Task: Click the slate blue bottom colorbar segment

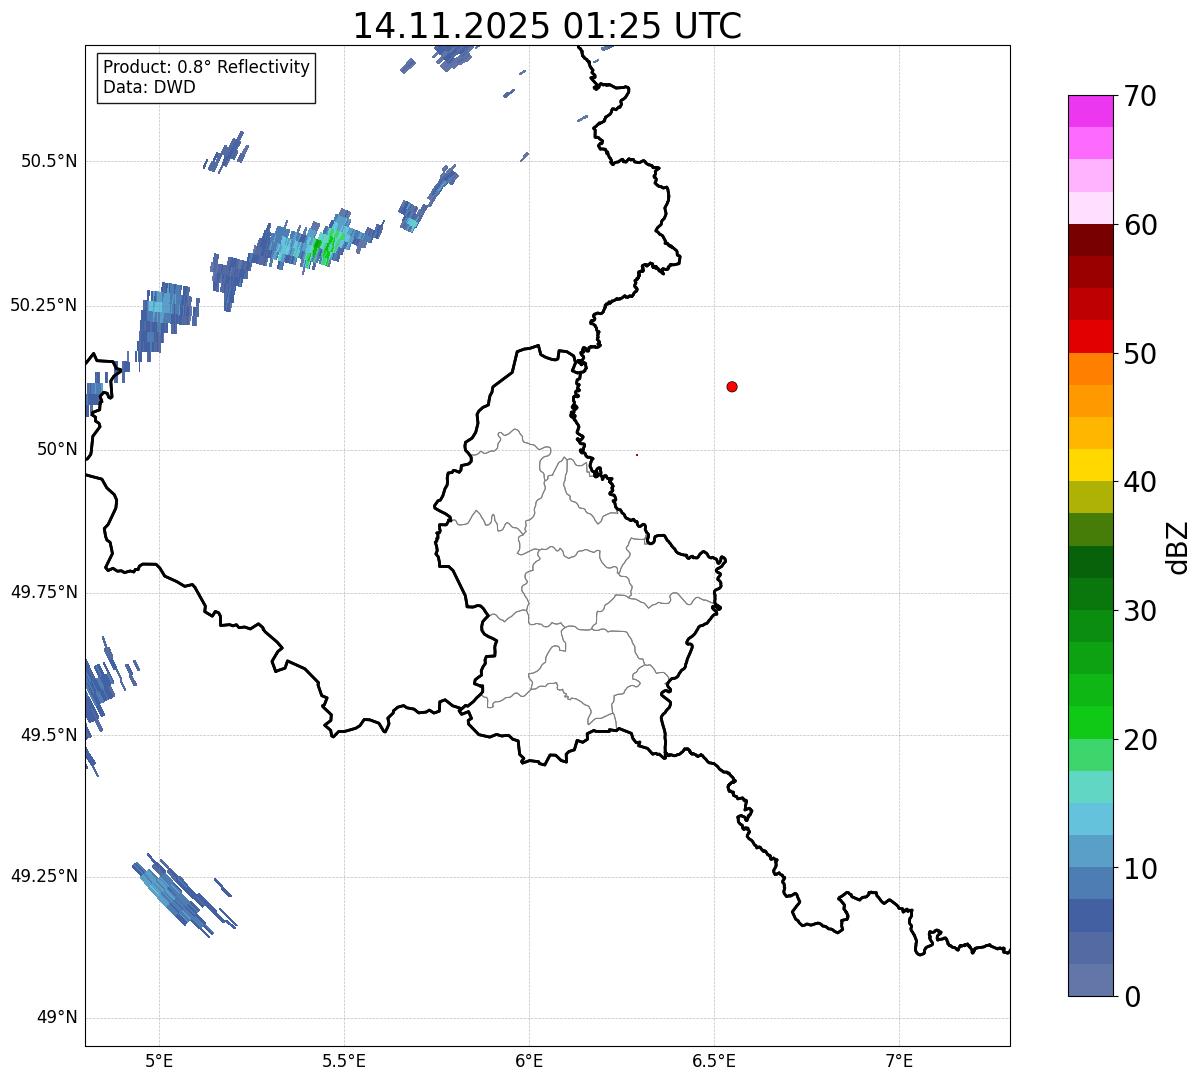Action: click(x=1090, y=980)
